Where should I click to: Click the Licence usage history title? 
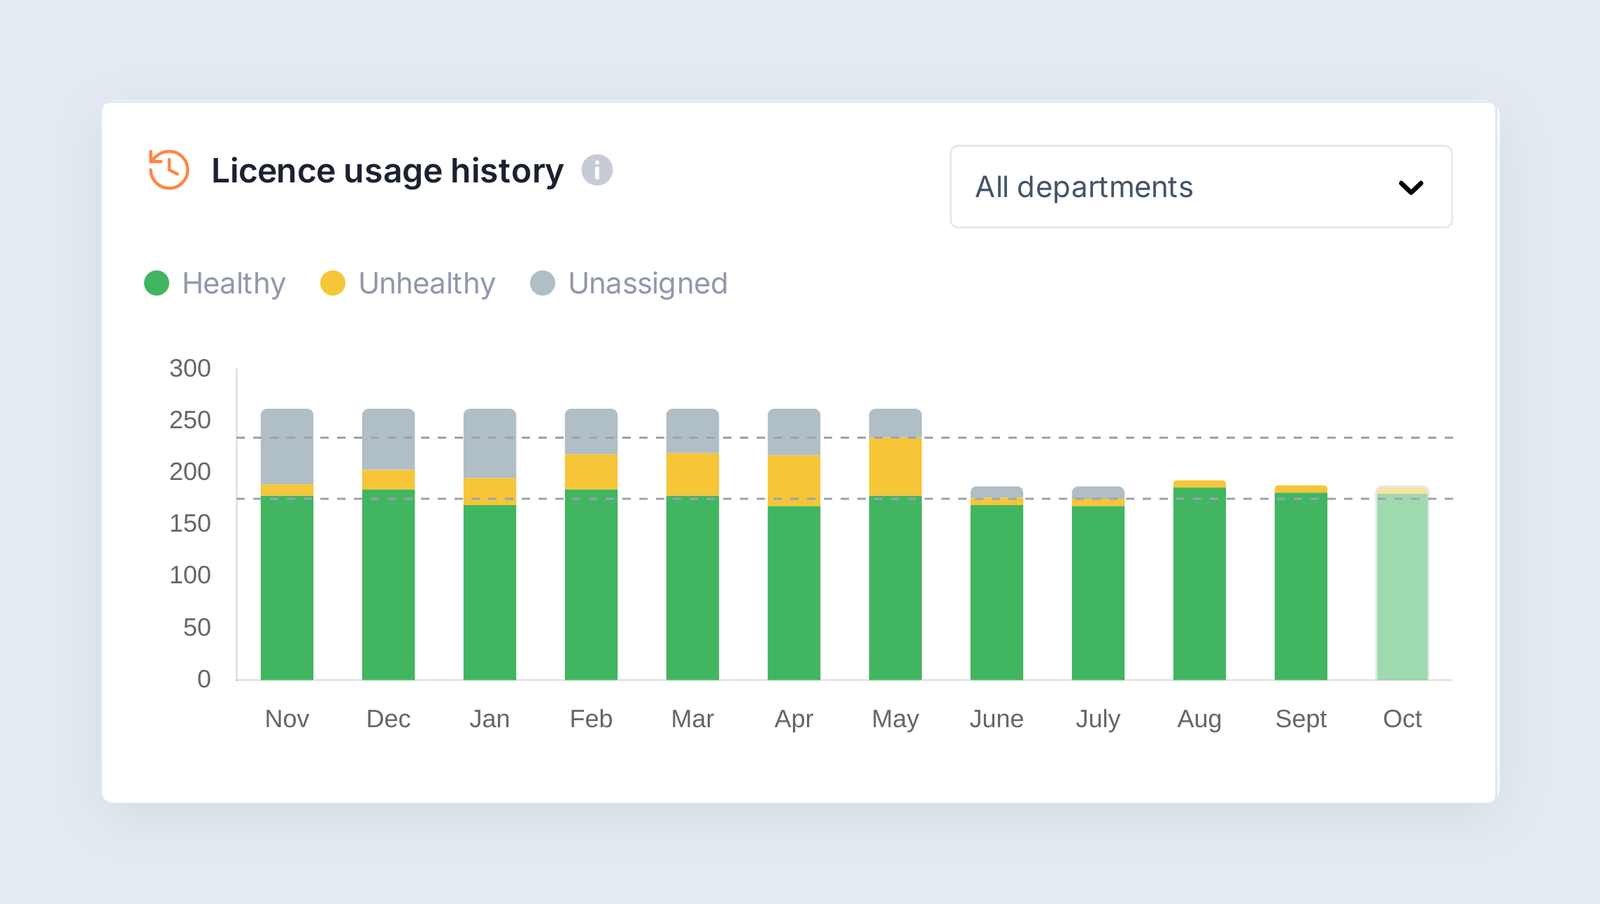[x=387, y=171]
